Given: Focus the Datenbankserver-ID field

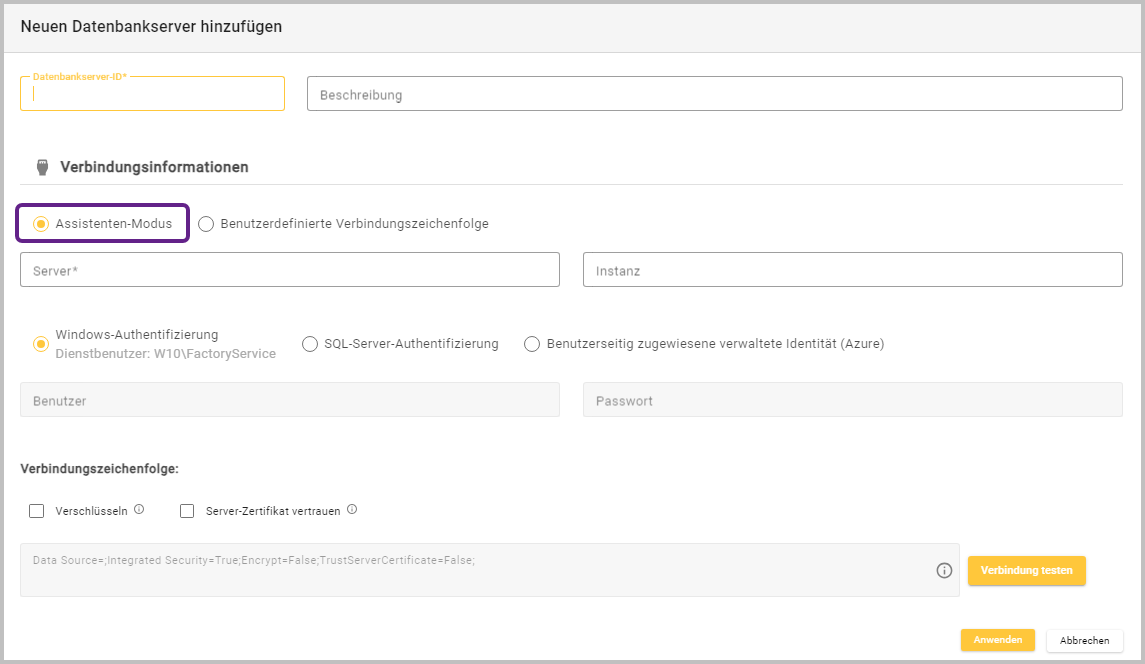Looking at the screenshot, I should (x=152, y=94).
